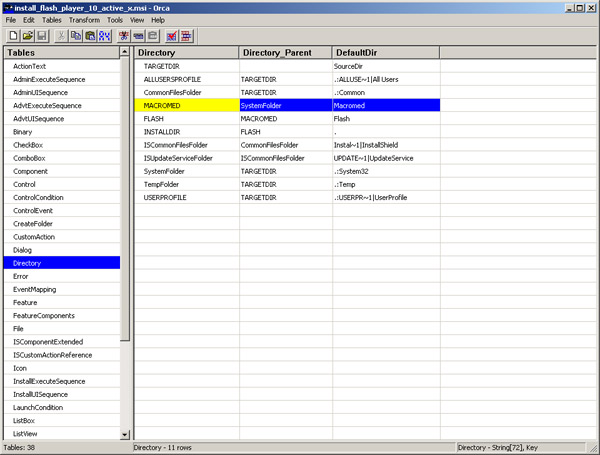This screenshot has height=455, width=600.
Task: Click the Paste Row toolbar icon
Action: pyautogui.click(x=153, y=36)
